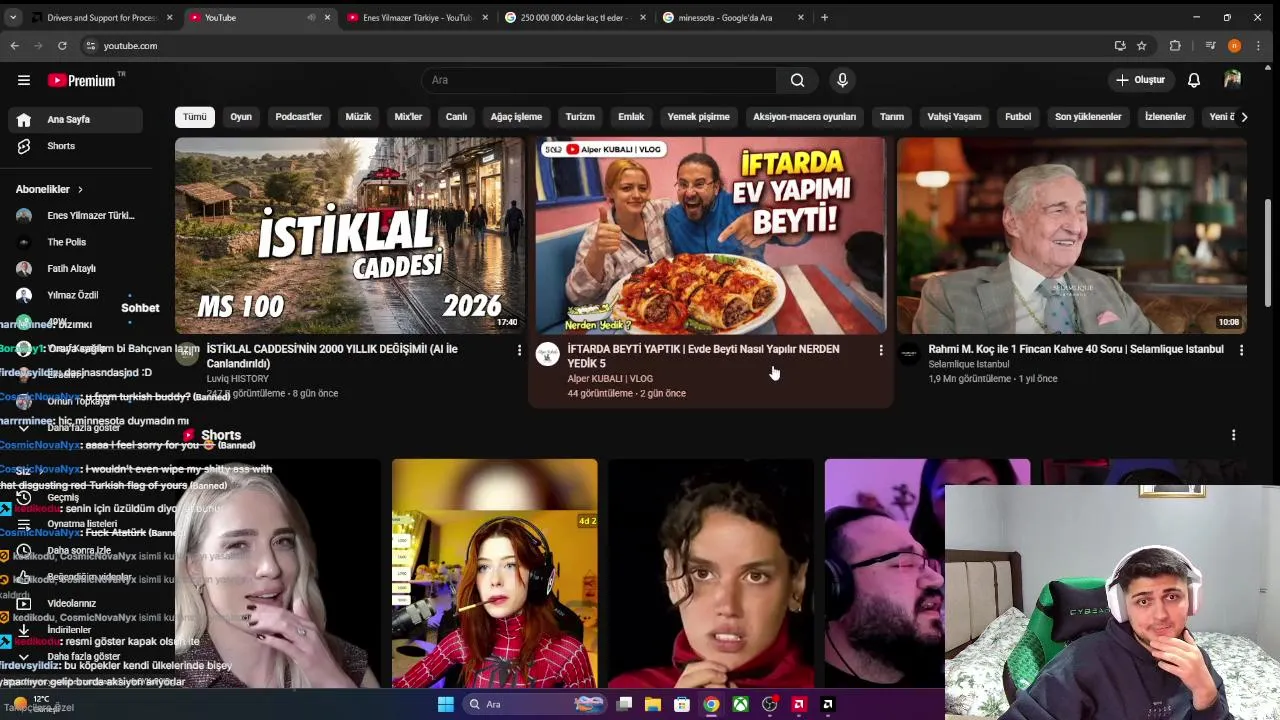This screenshot has height=720, width=1280.
Task: Open more options for Rahmi M. Koç video
Action: (1241, 350)
